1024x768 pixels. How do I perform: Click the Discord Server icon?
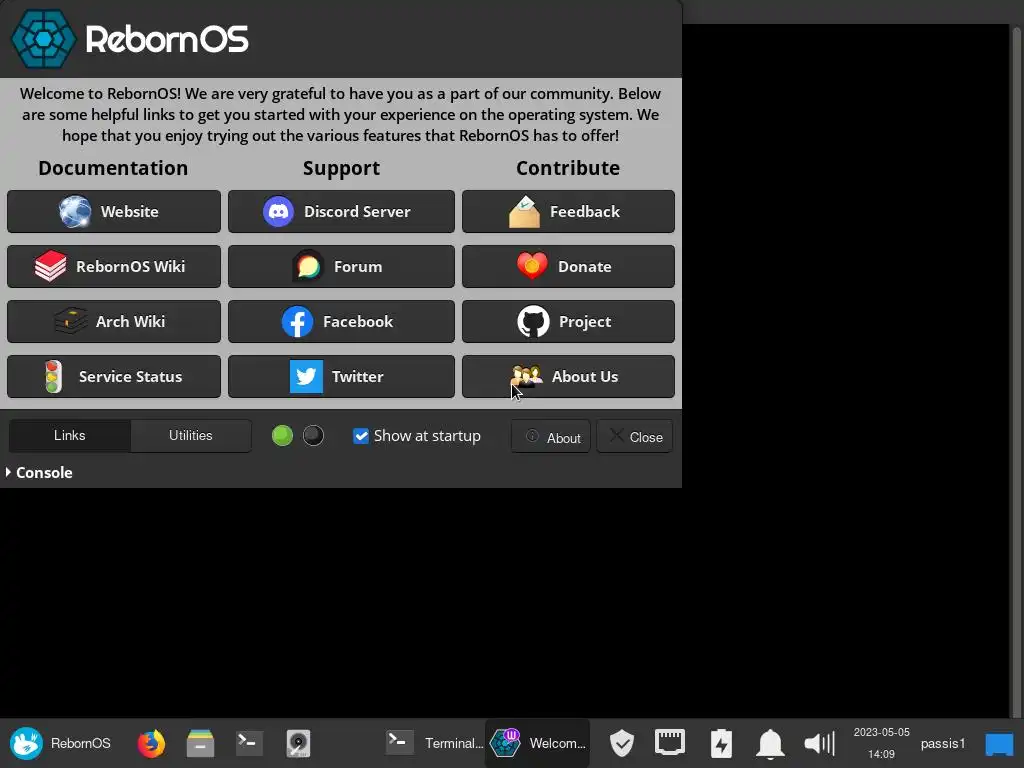pyautogui.click(x=278, y=212)
